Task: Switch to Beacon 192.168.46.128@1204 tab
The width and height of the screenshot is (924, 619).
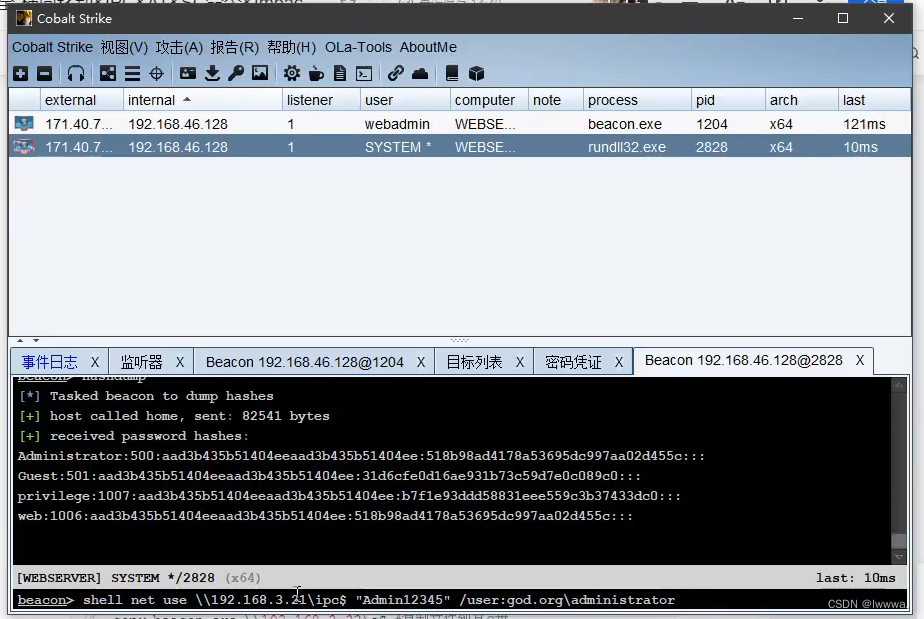Action: [305, 362]
